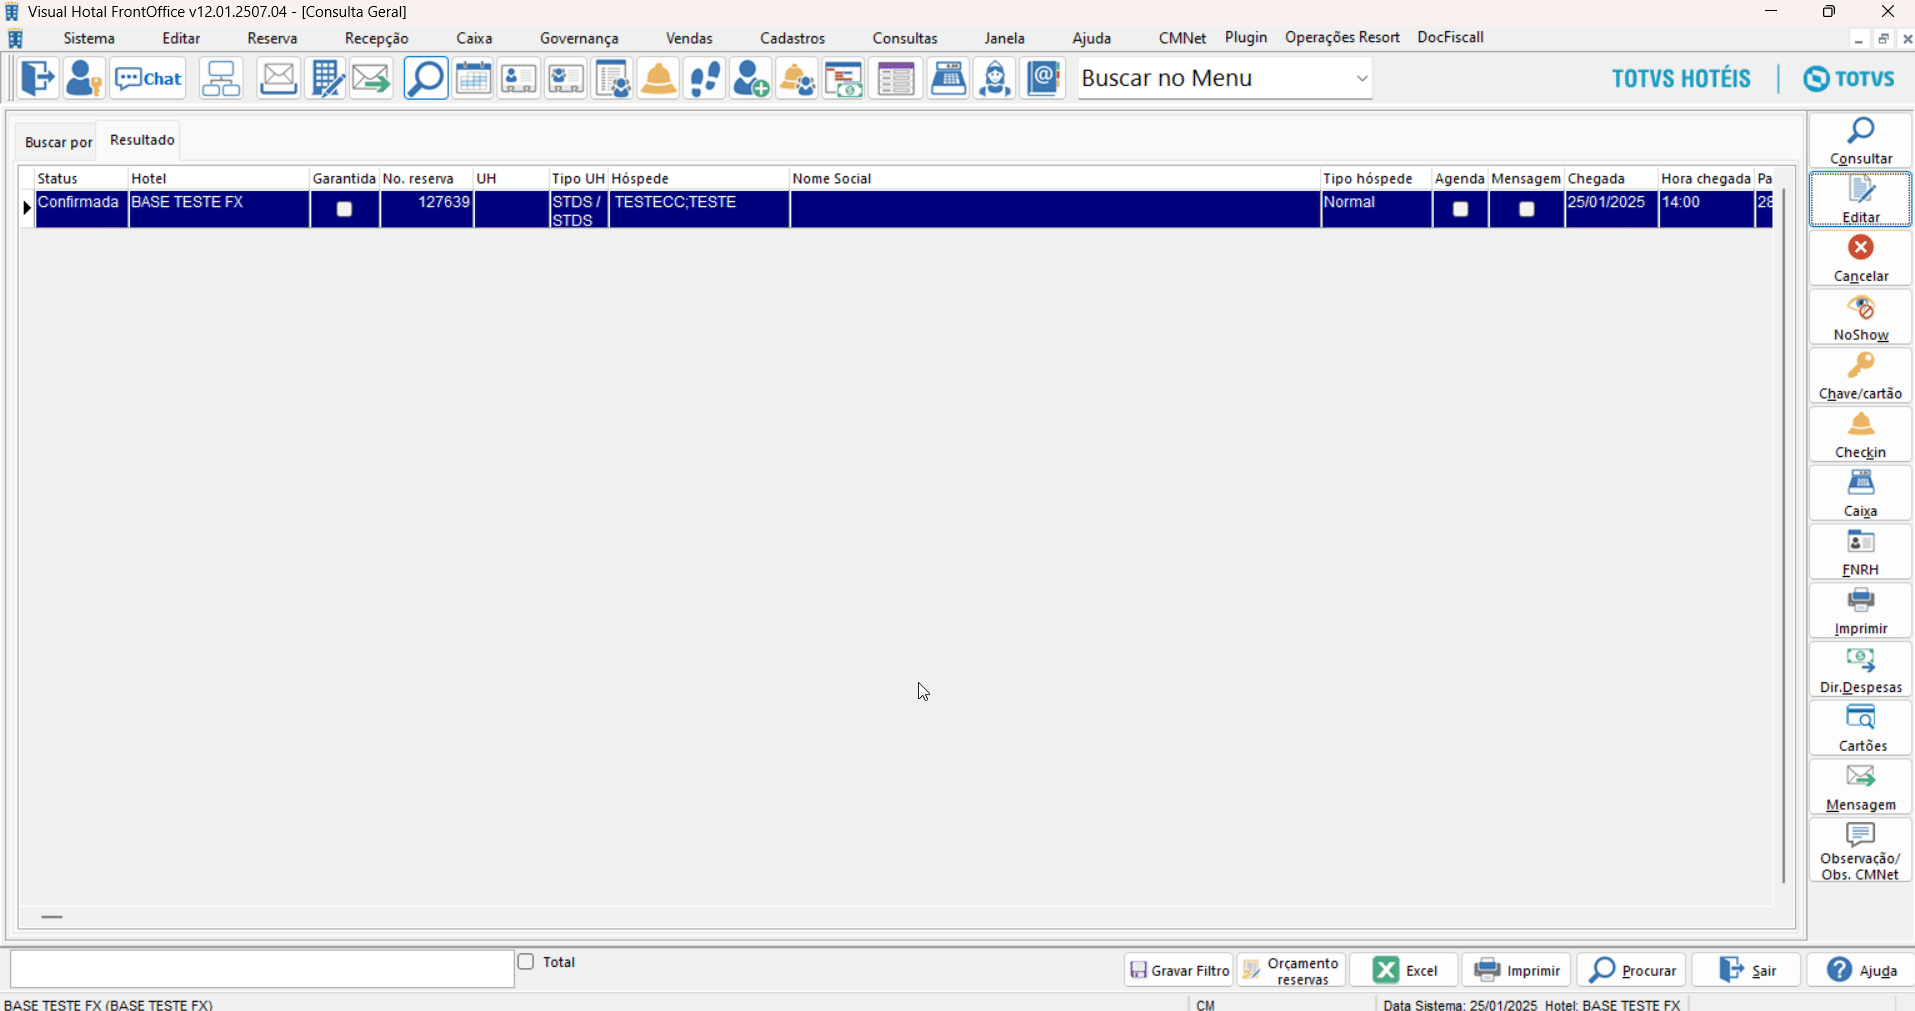The height and width of the screenshot is (1011, 1915).
Task: Open Caixa in the side panel
Action: click(1860, 493)
